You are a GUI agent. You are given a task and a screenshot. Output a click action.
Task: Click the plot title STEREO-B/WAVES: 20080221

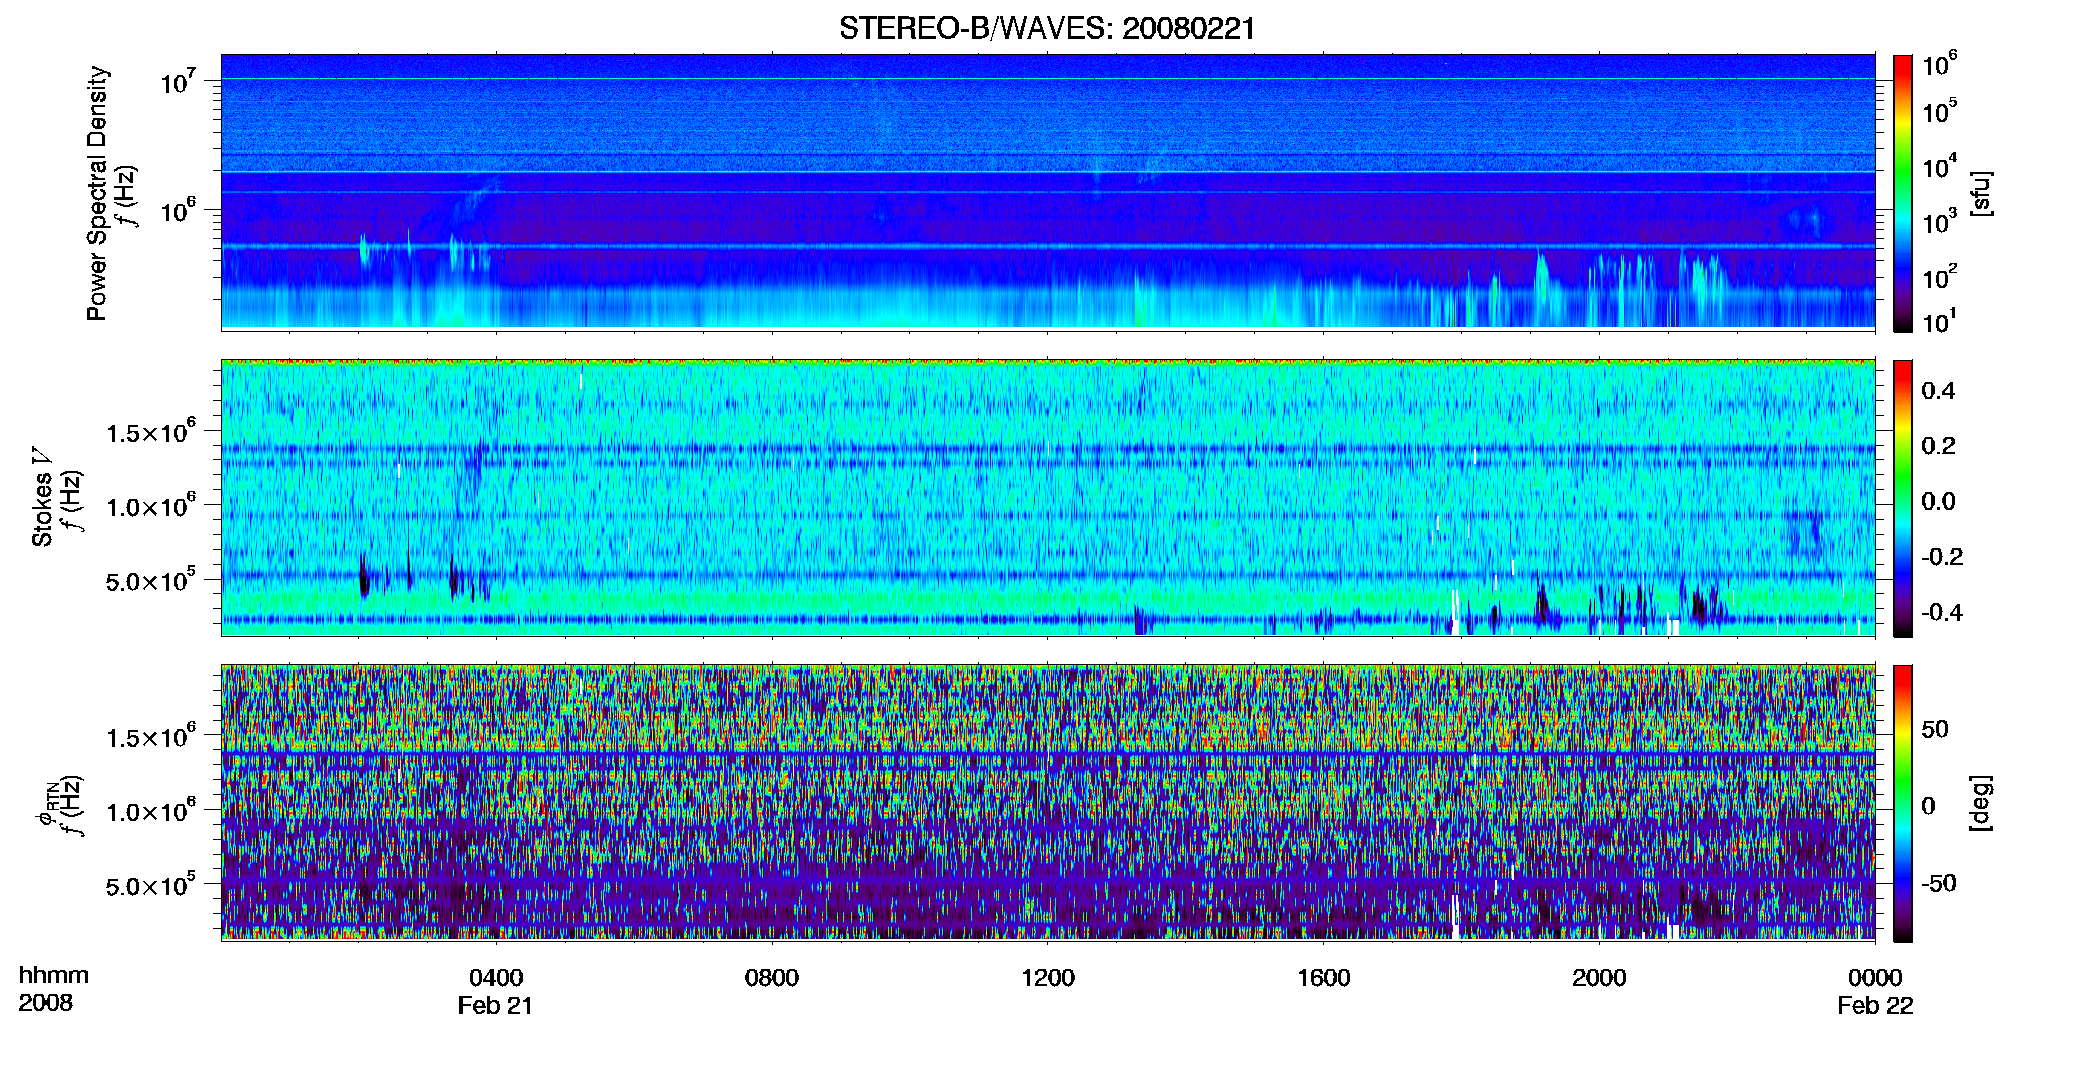[x=1047, y=29]
